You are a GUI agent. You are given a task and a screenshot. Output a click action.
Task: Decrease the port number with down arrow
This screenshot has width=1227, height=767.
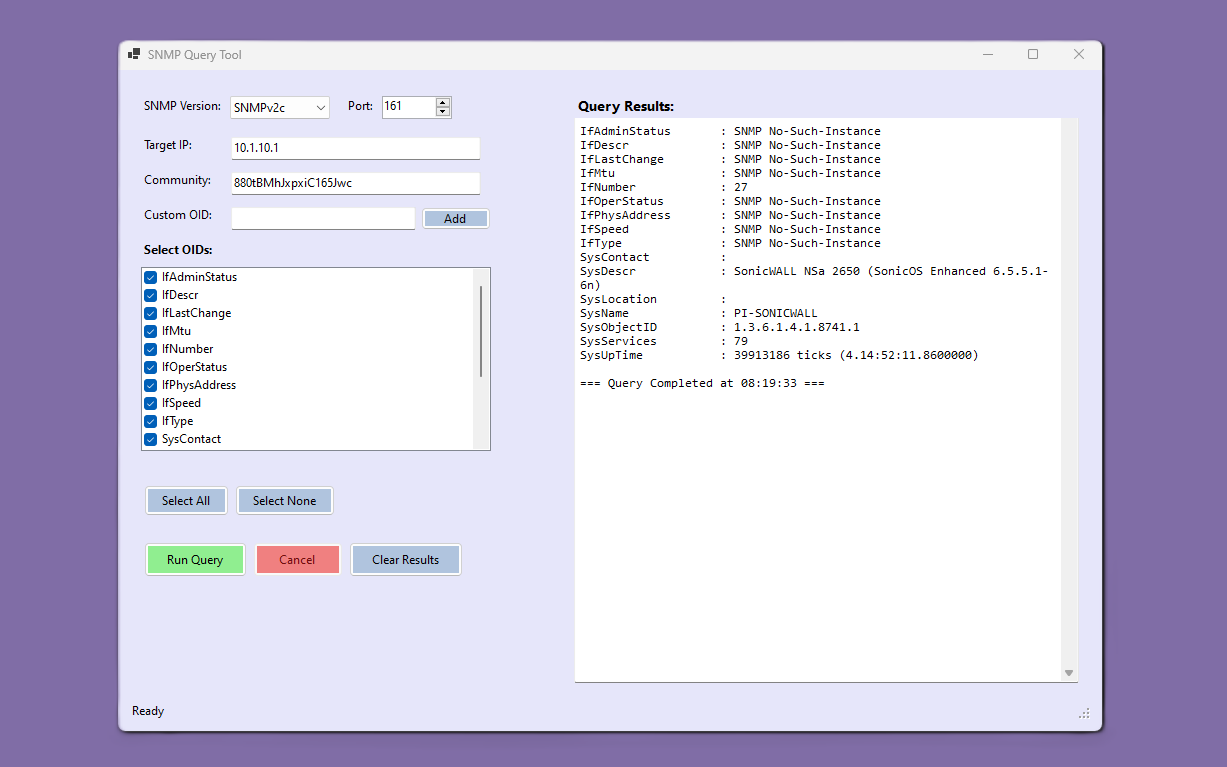[x=443, y=111]
